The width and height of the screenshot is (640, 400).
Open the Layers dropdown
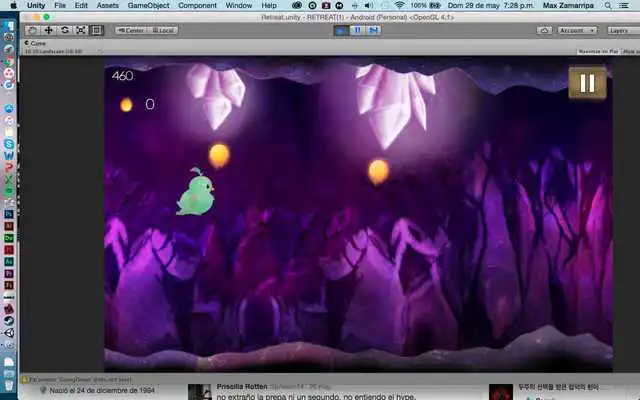click(x=623, y=31)
